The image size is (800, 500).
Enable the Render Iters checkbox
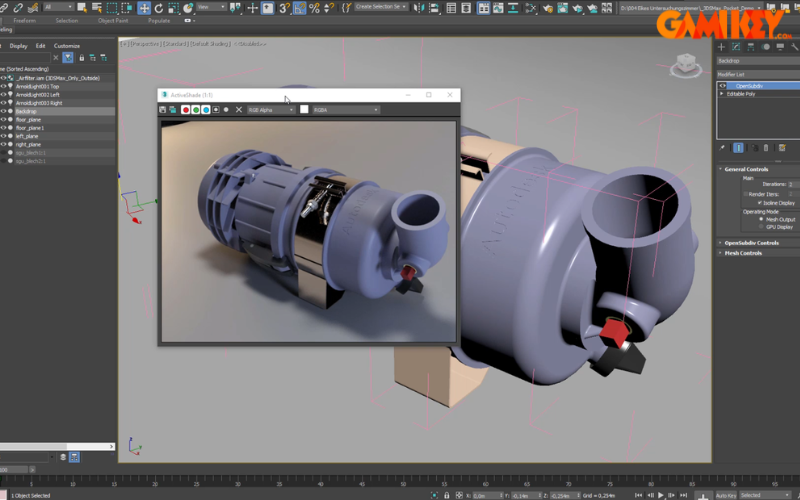(746, 194)
